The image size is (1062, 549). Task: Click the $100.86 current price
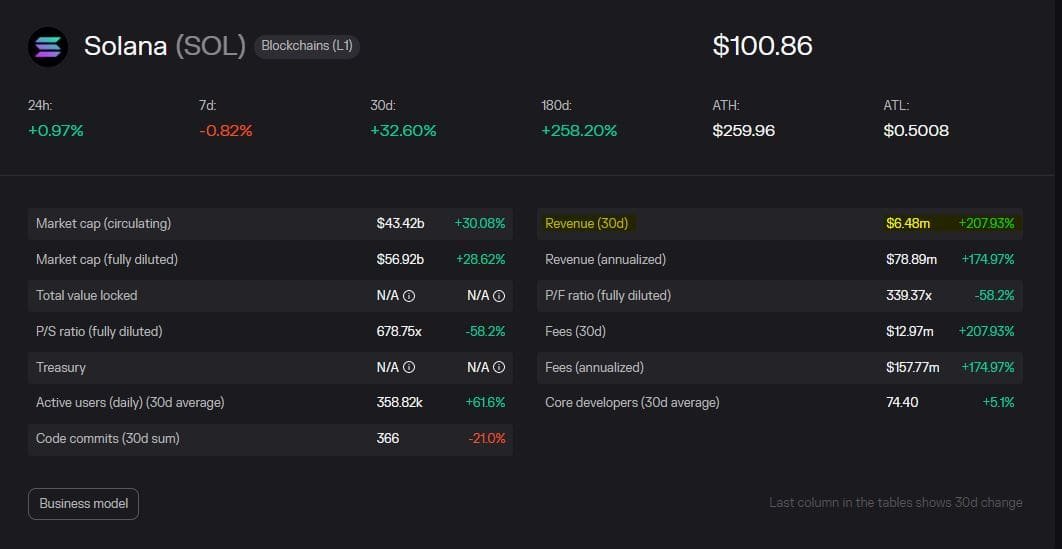(x=762, y=46)
